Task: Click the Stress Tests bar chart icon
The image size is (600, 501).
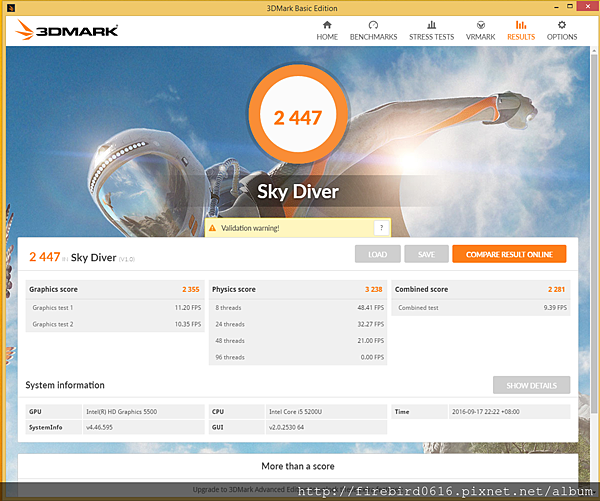Action: (x=431, y=25)
